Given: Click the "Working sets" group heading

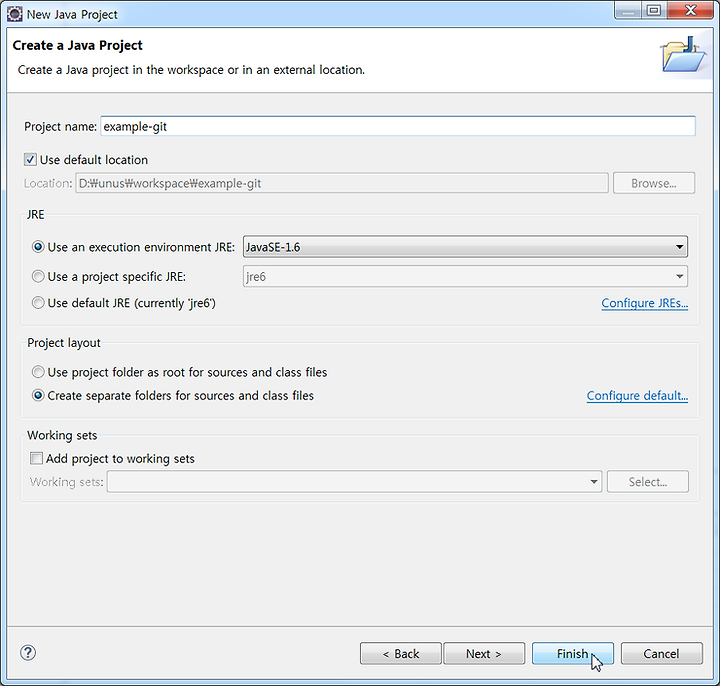Looking at the screenshot, I should [62, 435].
